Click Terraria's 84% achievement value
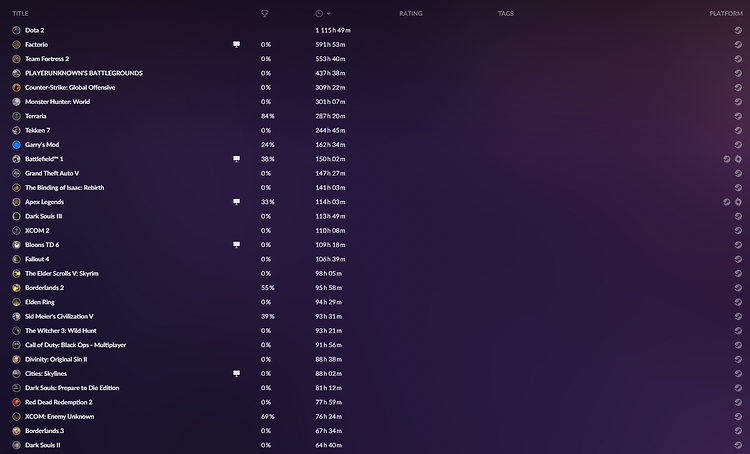This screenshot has height=454, width=750. [x=268, y=116]
